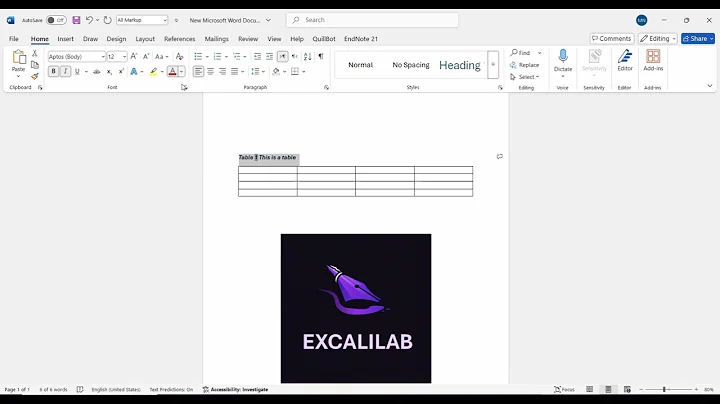Toggle Italic formatting
This screenshot has width=720, height=404.
click(65, 72)
